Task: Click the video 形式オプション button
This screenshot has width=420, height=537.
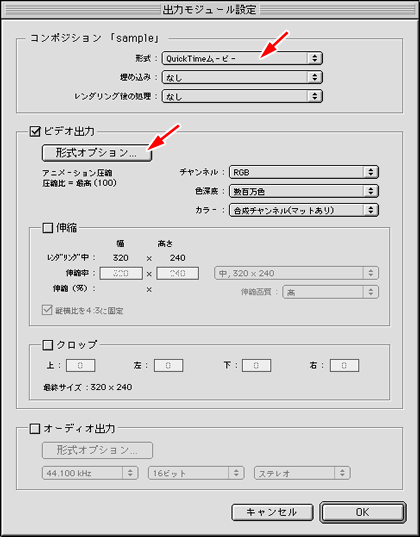Action: 97,153
